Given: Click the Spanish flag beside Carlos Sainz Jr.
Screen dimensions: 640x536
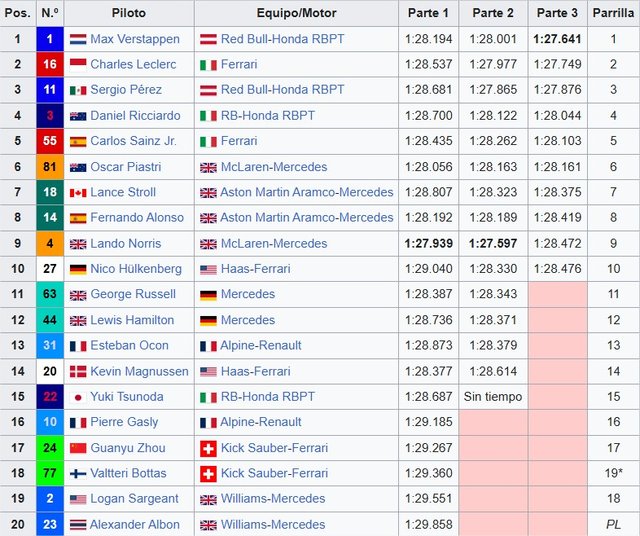Looking at the screenshot, I should click(78, 142).
